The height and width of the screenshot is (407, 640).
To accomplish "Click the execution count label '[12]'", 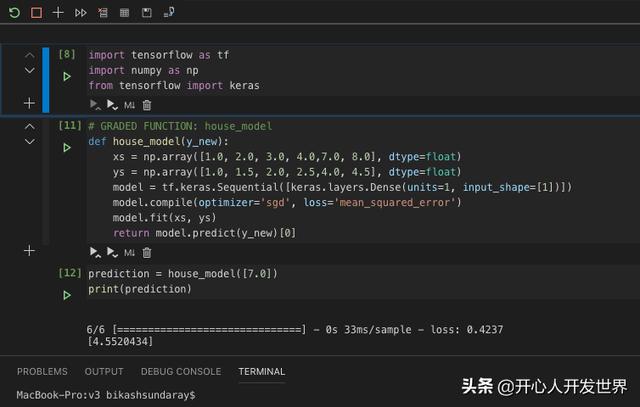I will (x=70, y=273).
